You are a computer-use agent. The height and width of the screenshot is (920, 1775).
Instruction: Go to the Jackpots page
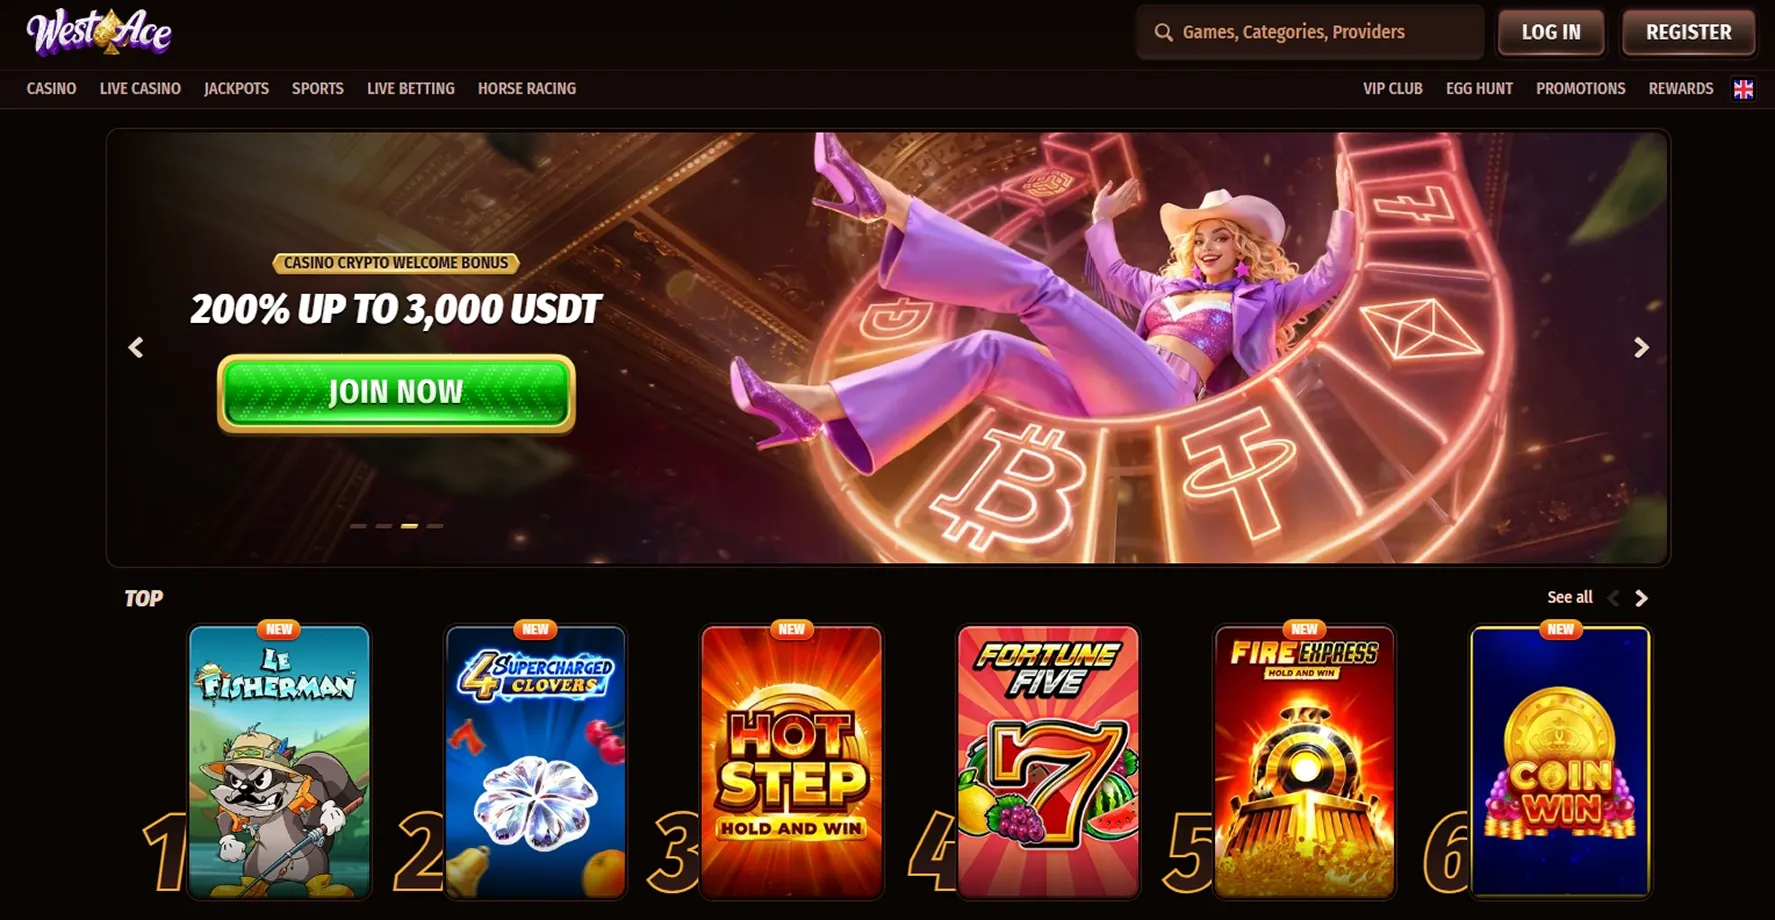236,88
